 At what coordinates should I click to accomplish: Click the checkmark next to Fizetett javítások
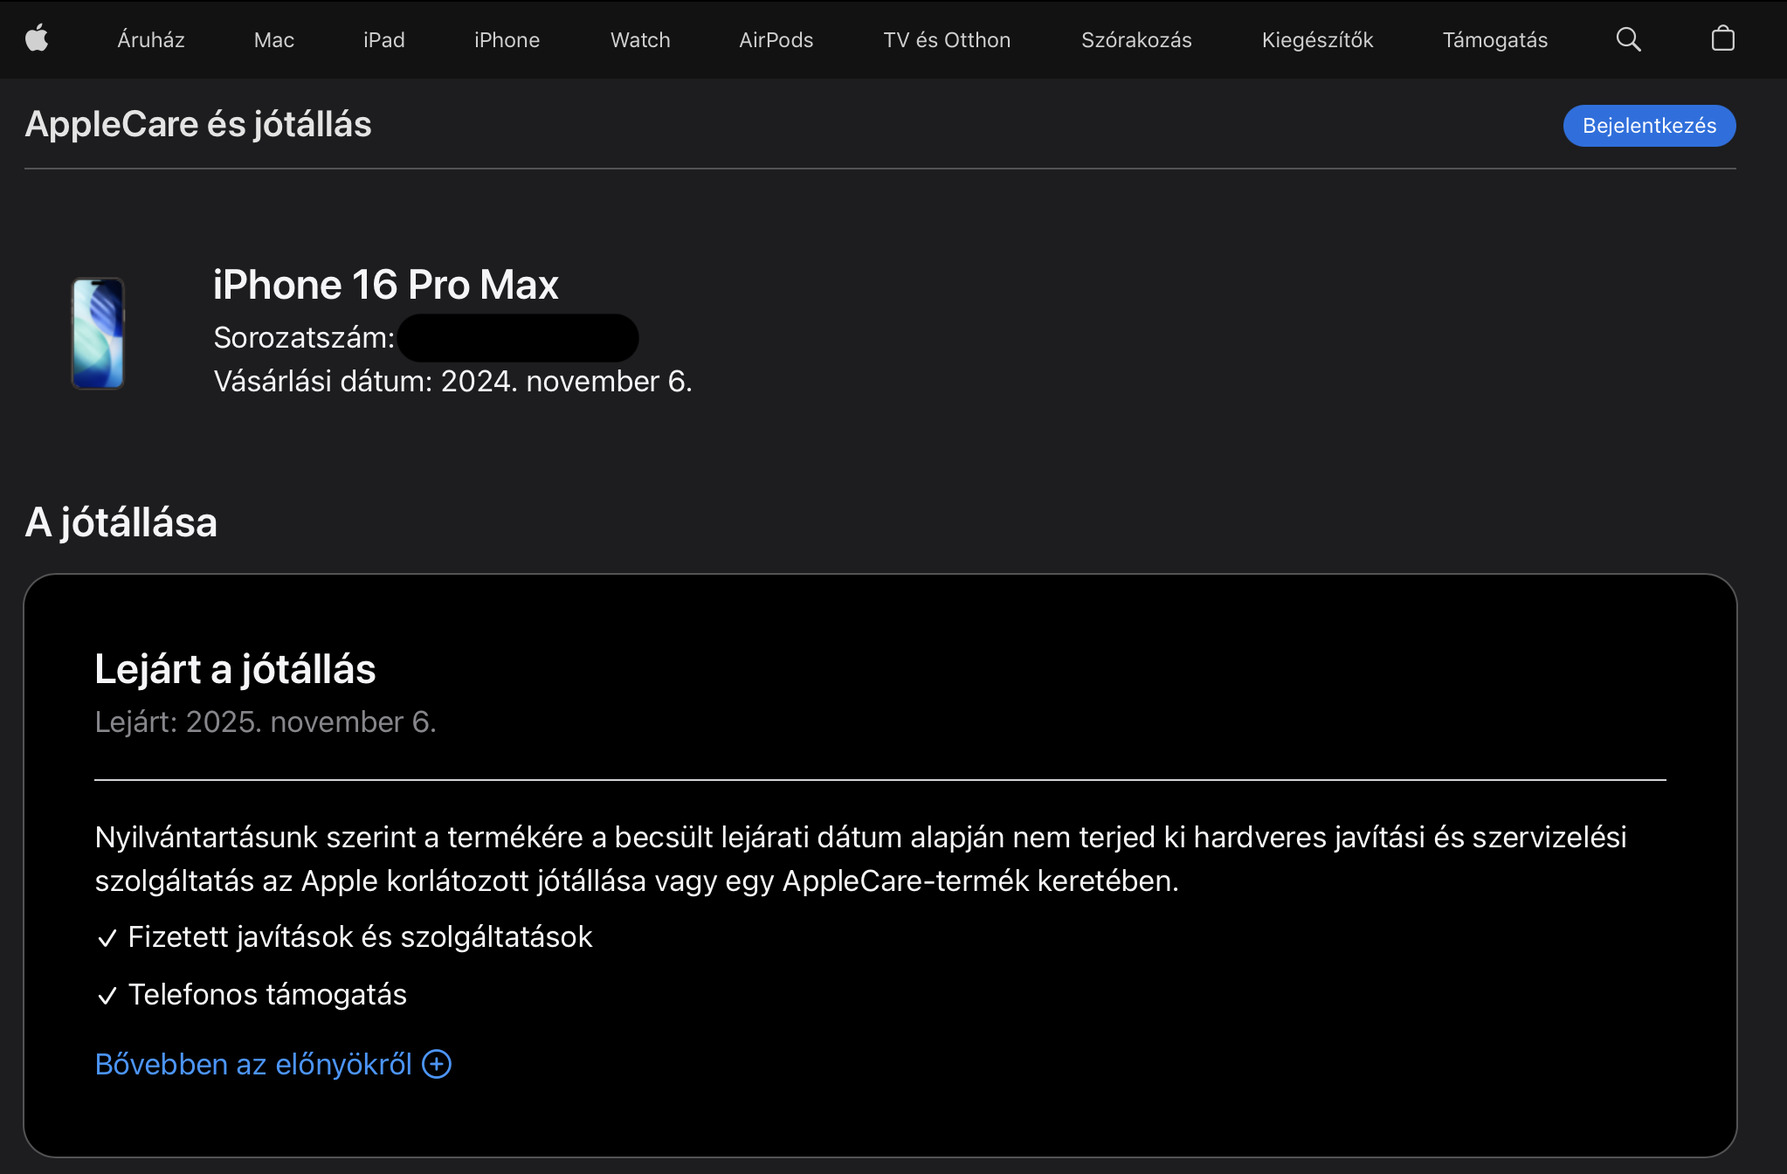[107, 938]
